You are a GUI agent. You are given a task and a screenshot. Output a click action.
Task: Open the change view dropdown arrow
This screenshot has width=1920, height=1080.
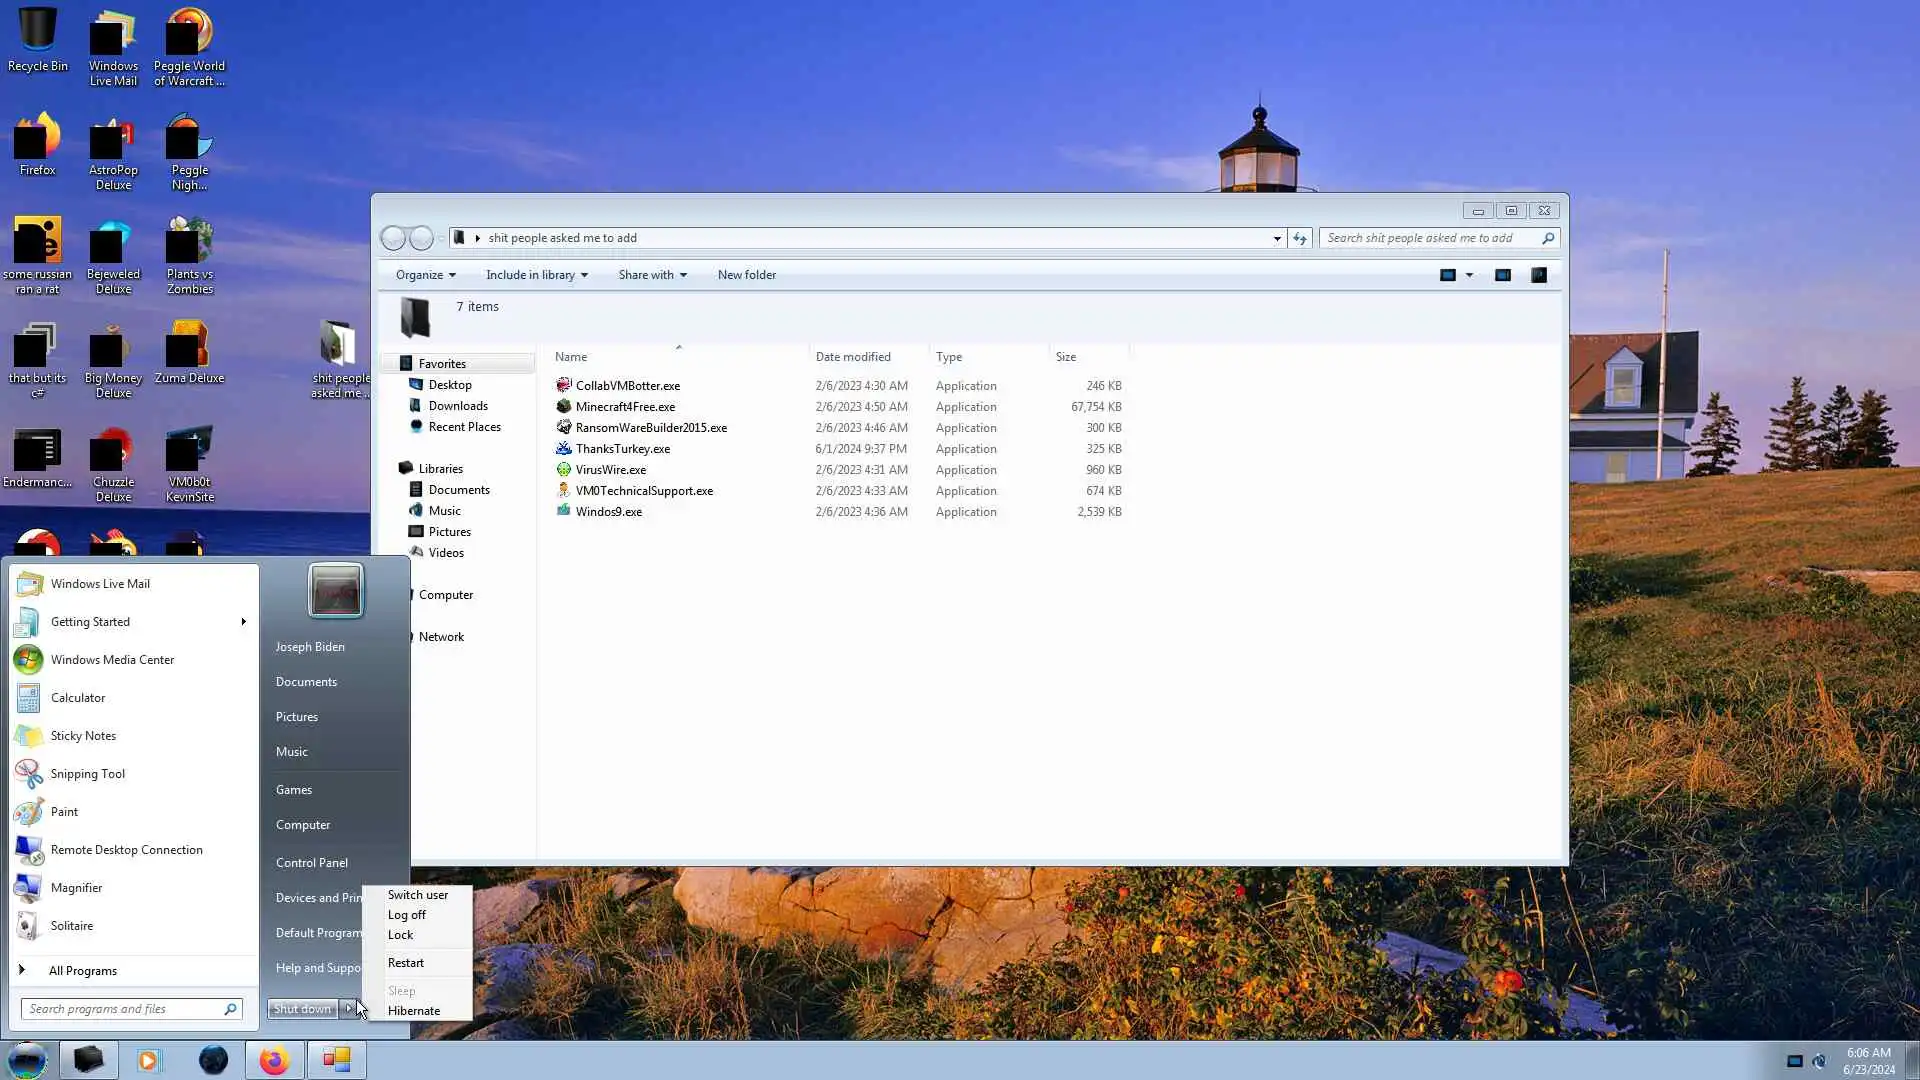tap(1469, 275)
